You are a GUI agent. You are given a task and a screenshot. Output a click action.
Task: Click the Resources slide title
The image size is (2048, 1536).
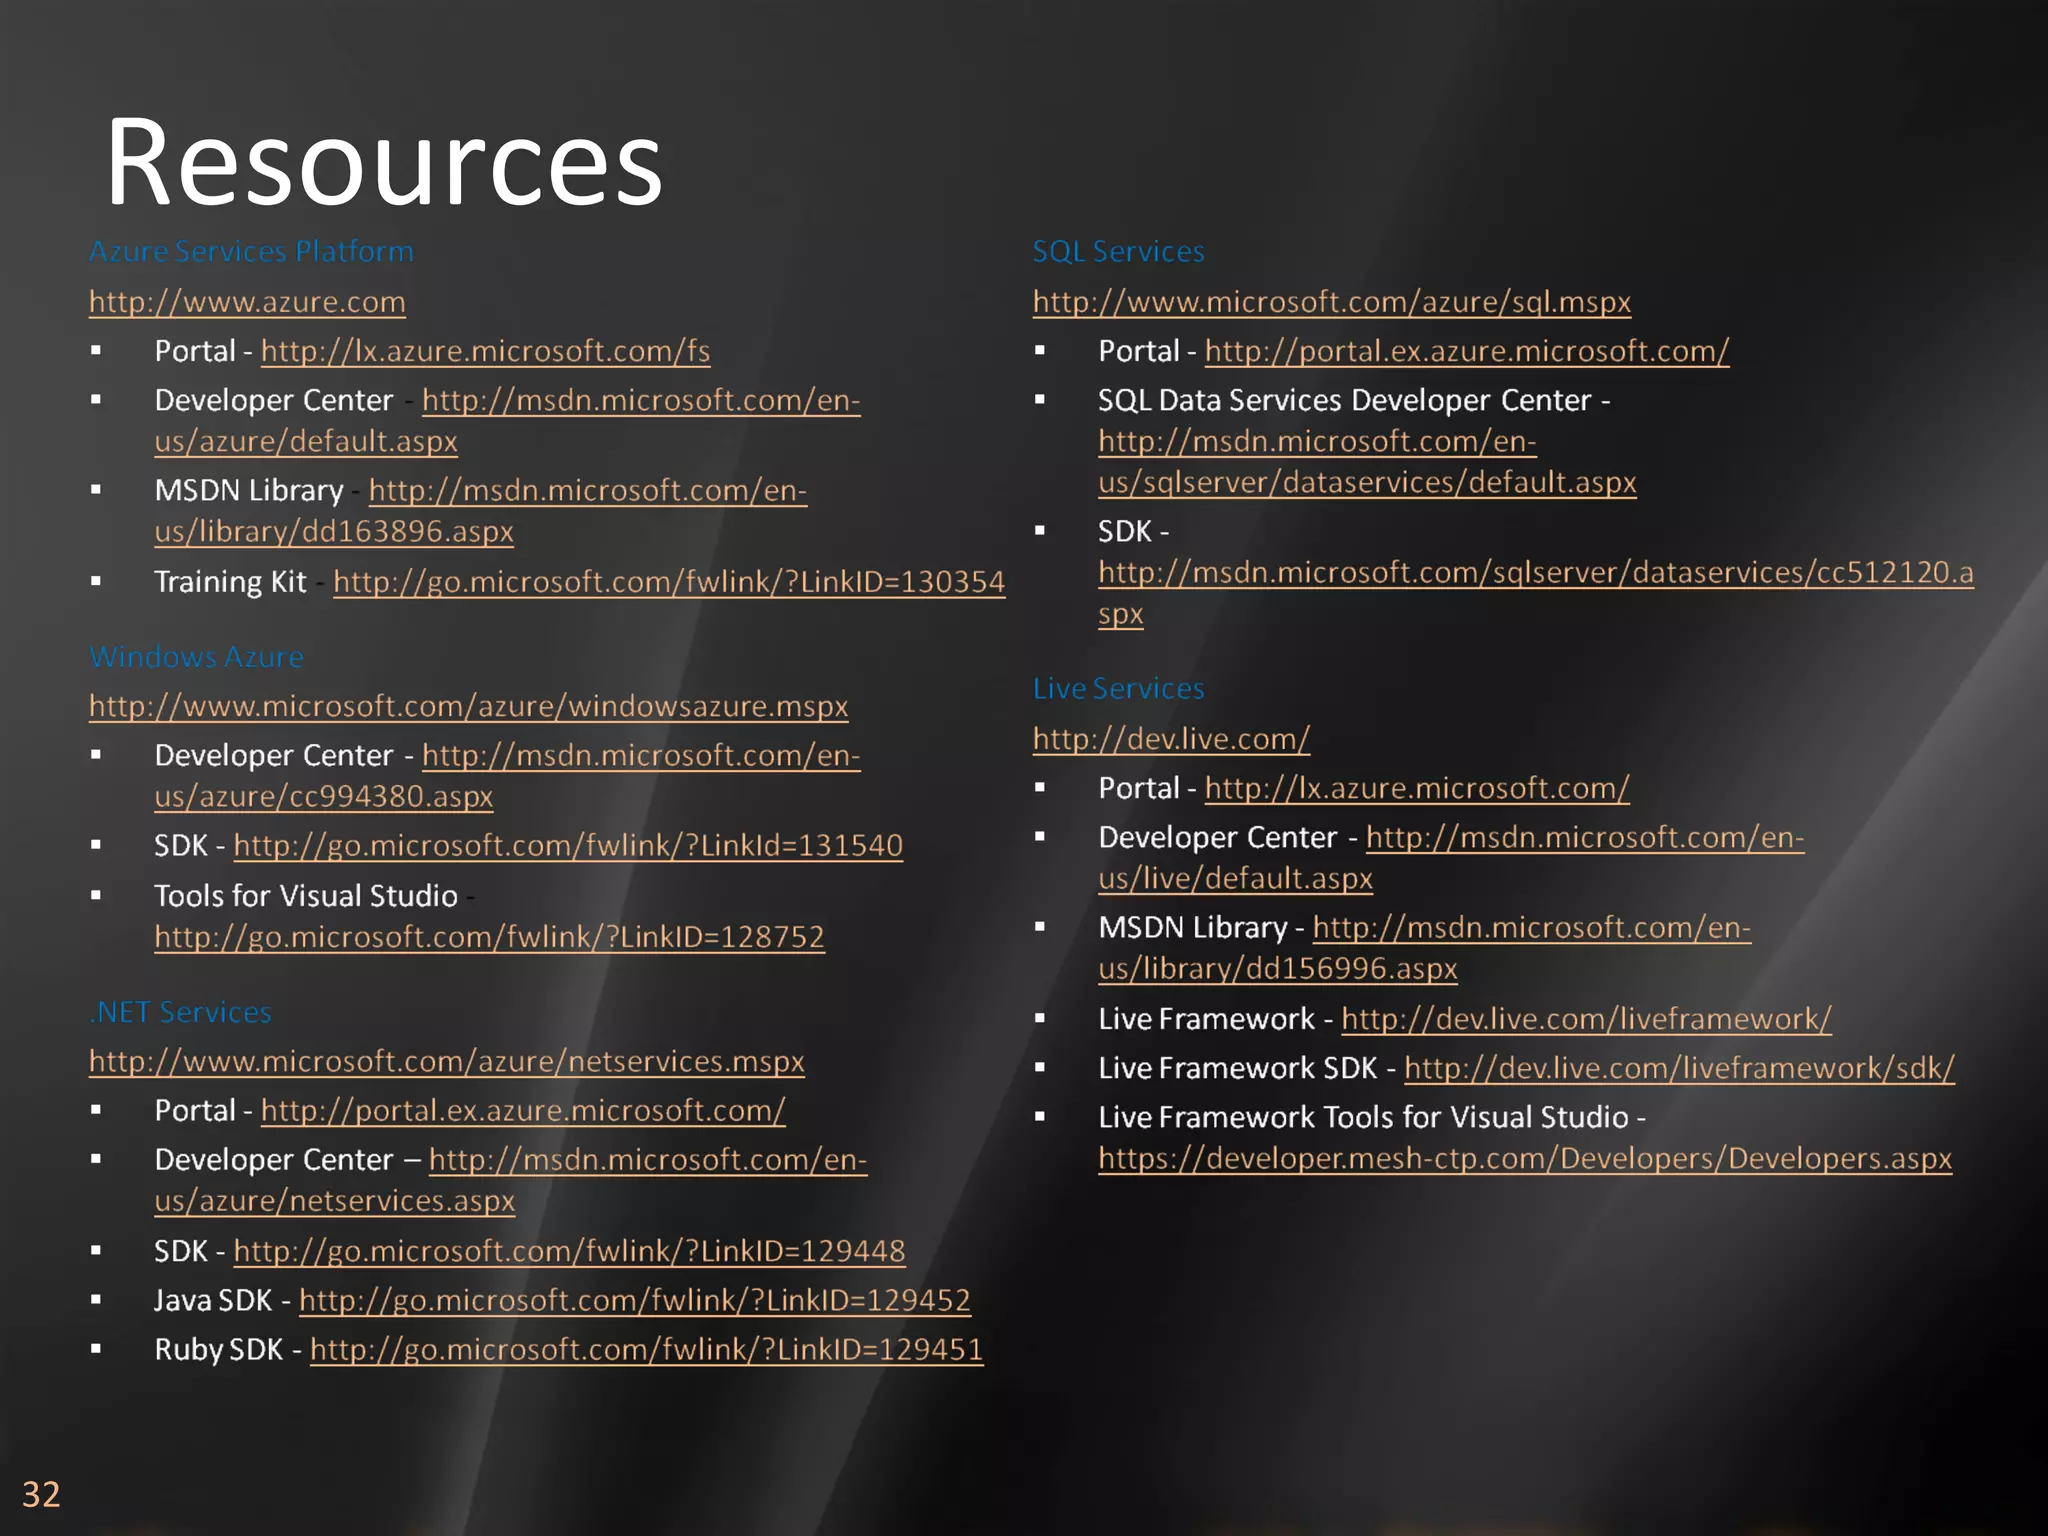click(384, 162)
